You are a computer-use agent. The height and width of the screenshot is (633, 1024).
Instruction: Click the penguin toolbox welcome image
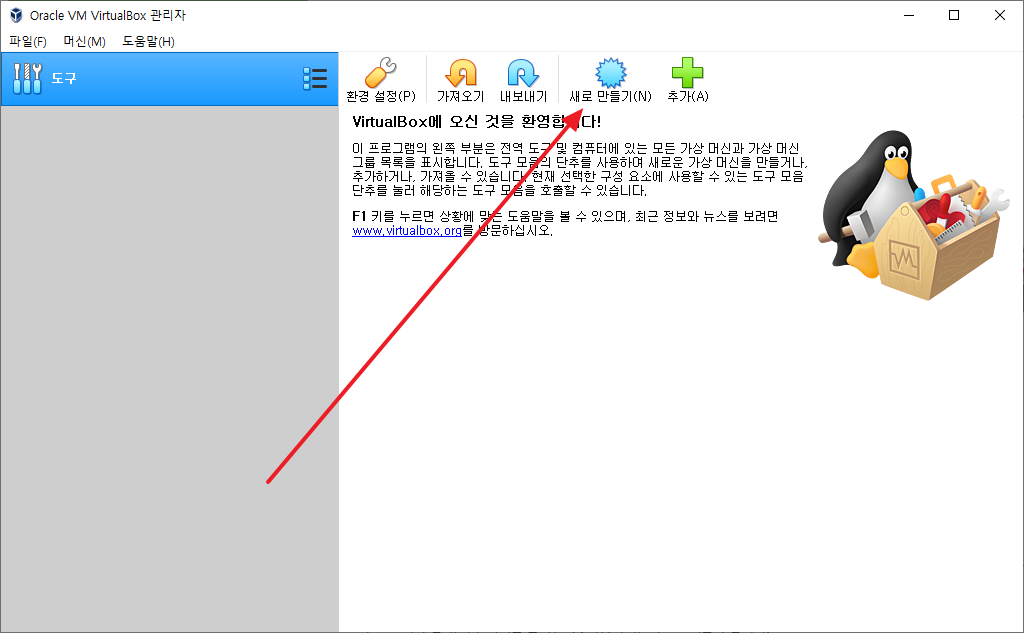[x=914, y=215]
